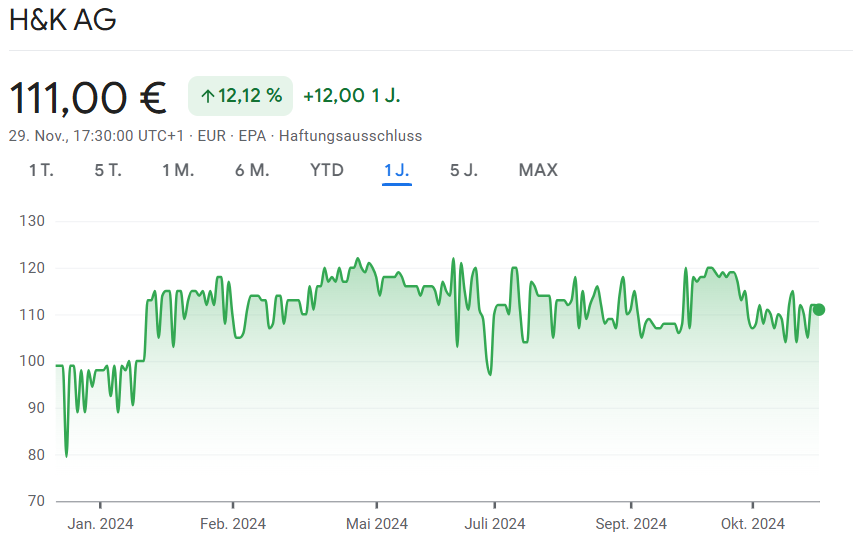Click the +12,00 1 J. change text

[x=351, y=96]
